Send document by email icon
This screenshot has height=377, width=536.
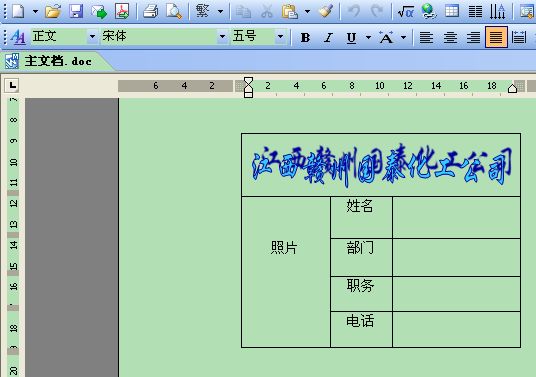coord(99,11)
